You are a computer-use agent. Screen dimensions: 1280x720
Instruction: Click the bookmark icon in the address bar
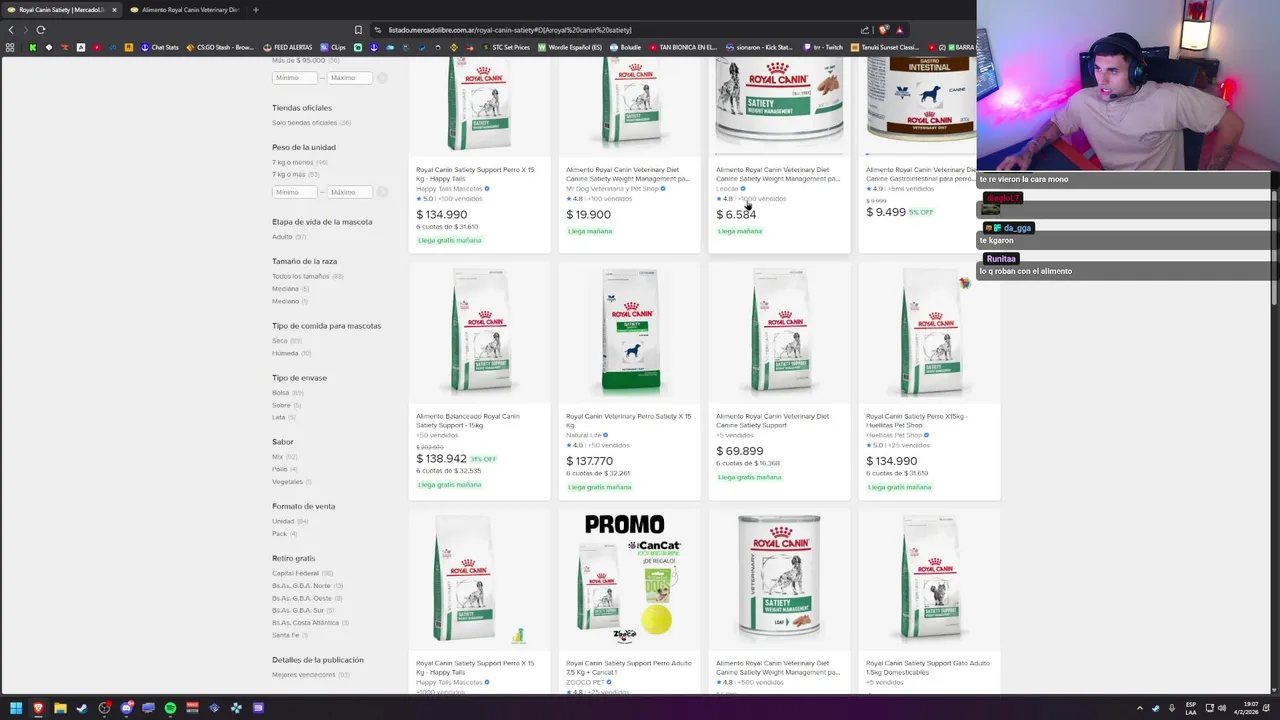[358, 30]
